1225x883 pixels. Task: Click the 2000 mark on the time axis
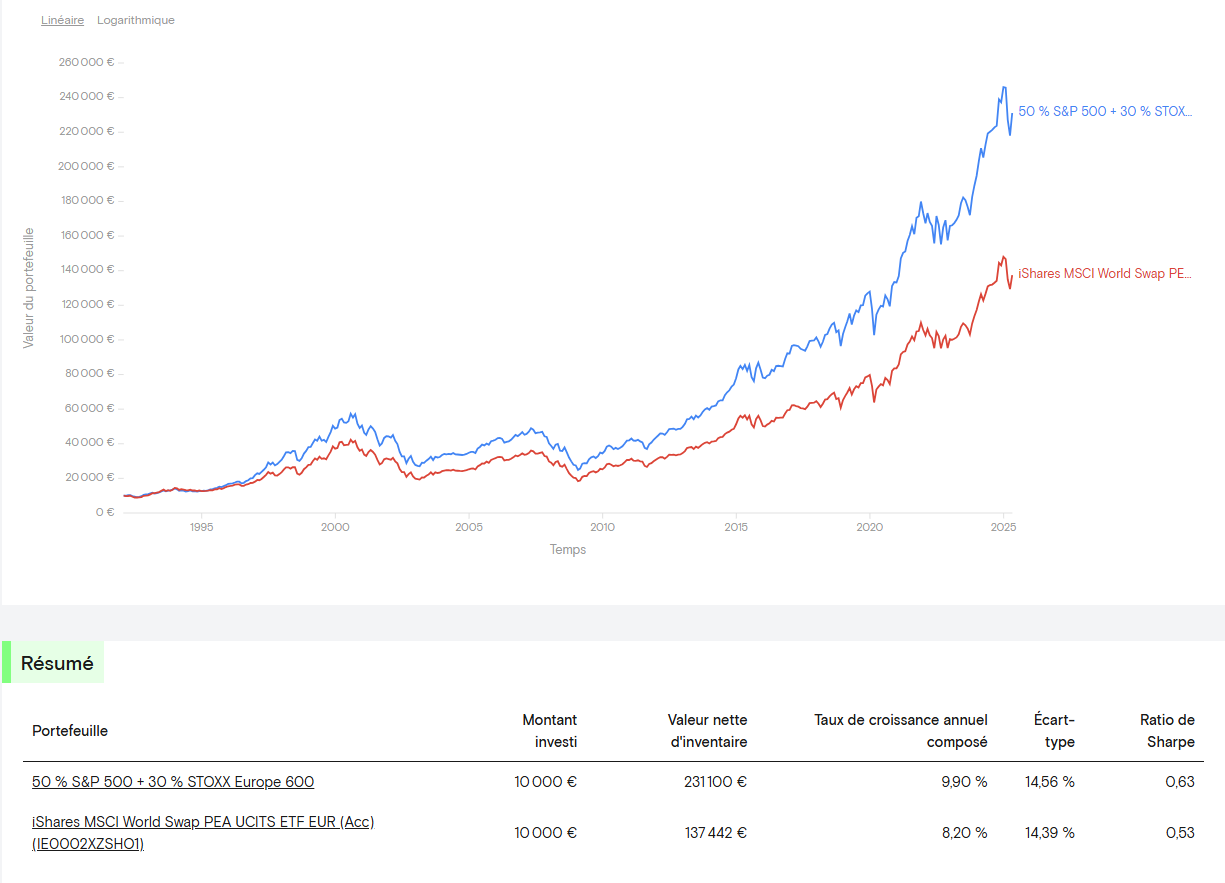[335, 527]
